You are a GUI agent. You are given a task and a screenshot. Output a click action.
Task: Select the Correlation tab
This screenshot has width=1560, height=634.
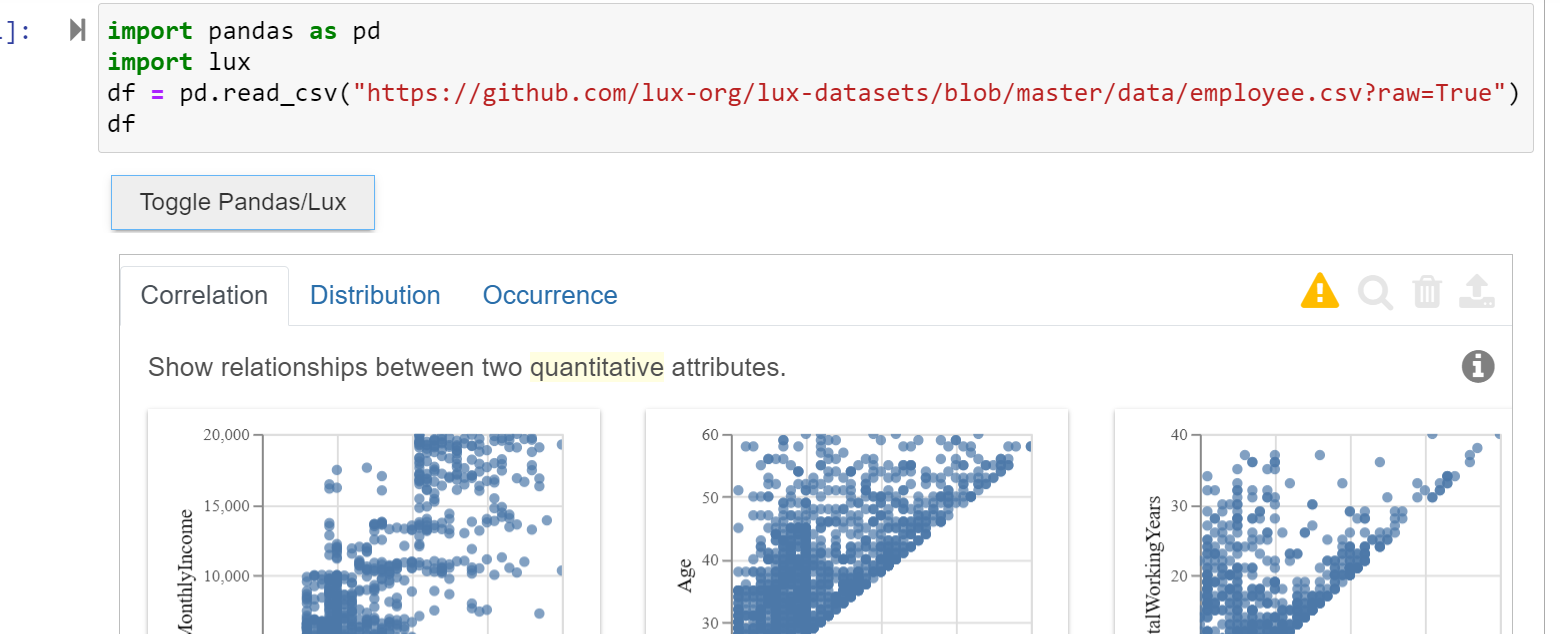204,295
